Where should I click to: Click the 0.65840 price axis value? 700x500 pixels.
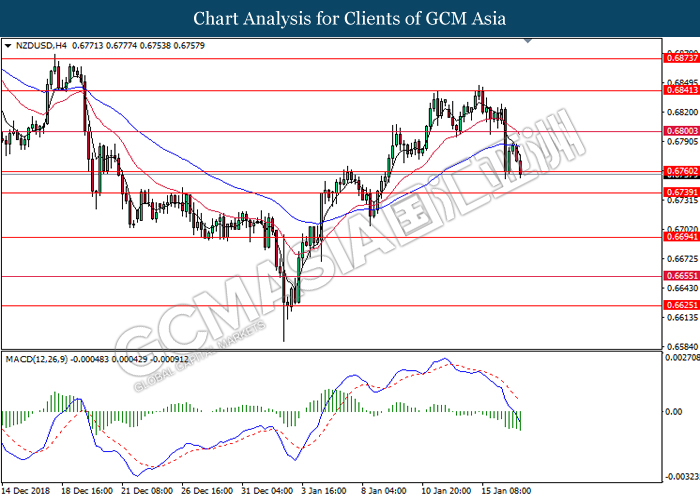point(682,346)
